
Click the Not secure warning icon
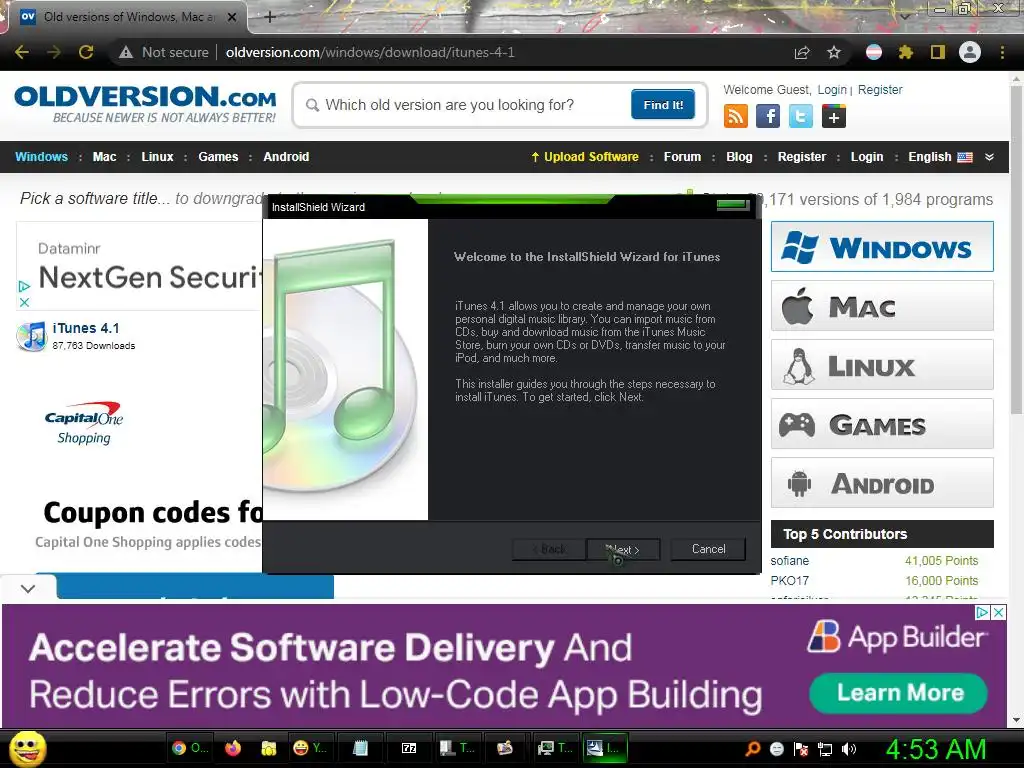click(126, 52)
